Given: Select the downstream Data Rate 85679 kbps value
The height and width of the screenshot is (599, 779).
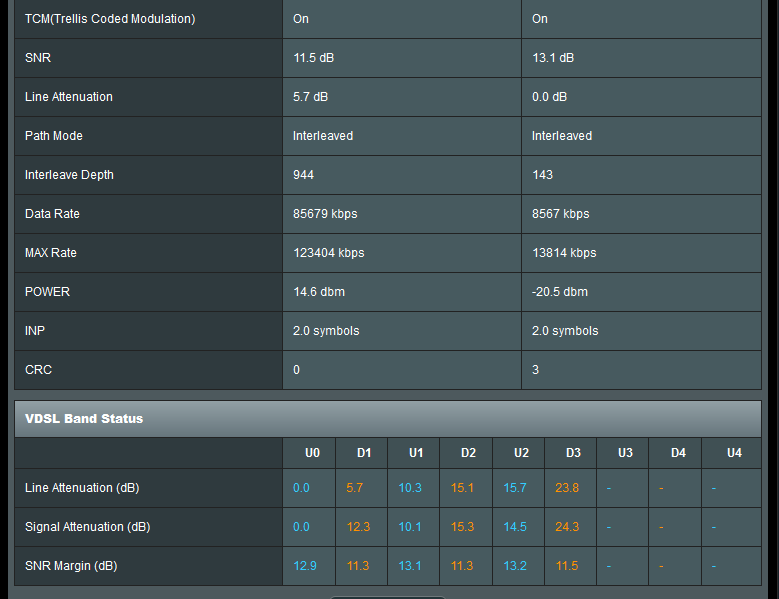Looking at the screenshot, I should [325, 214].
